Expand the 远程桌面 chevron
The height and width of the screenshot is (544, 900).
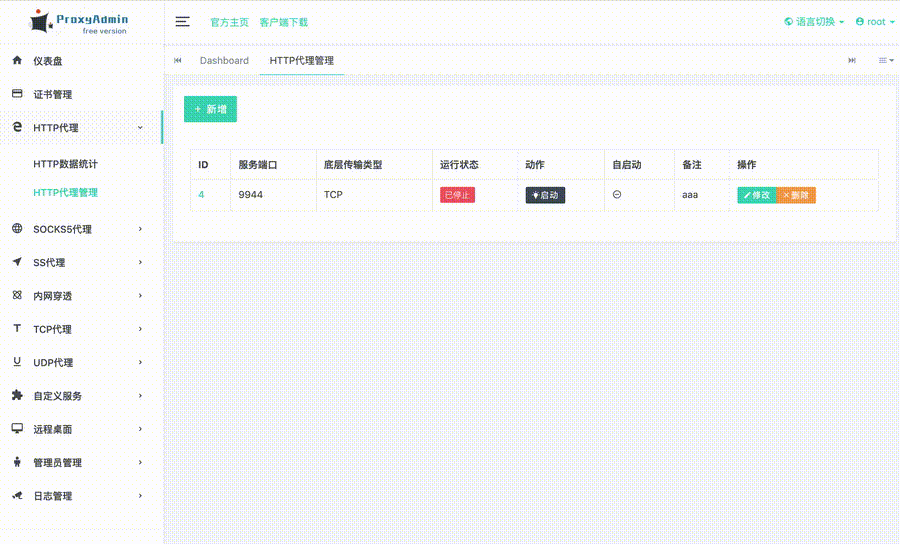coord(140,429)
